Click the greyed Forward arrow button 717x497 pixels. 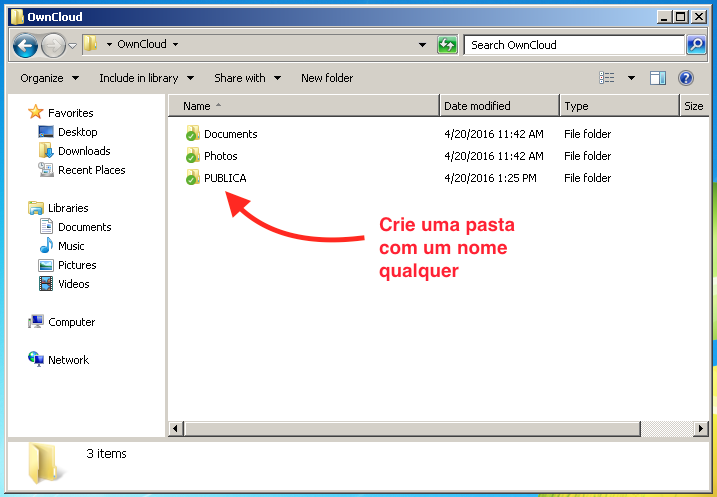pos(54,45)
